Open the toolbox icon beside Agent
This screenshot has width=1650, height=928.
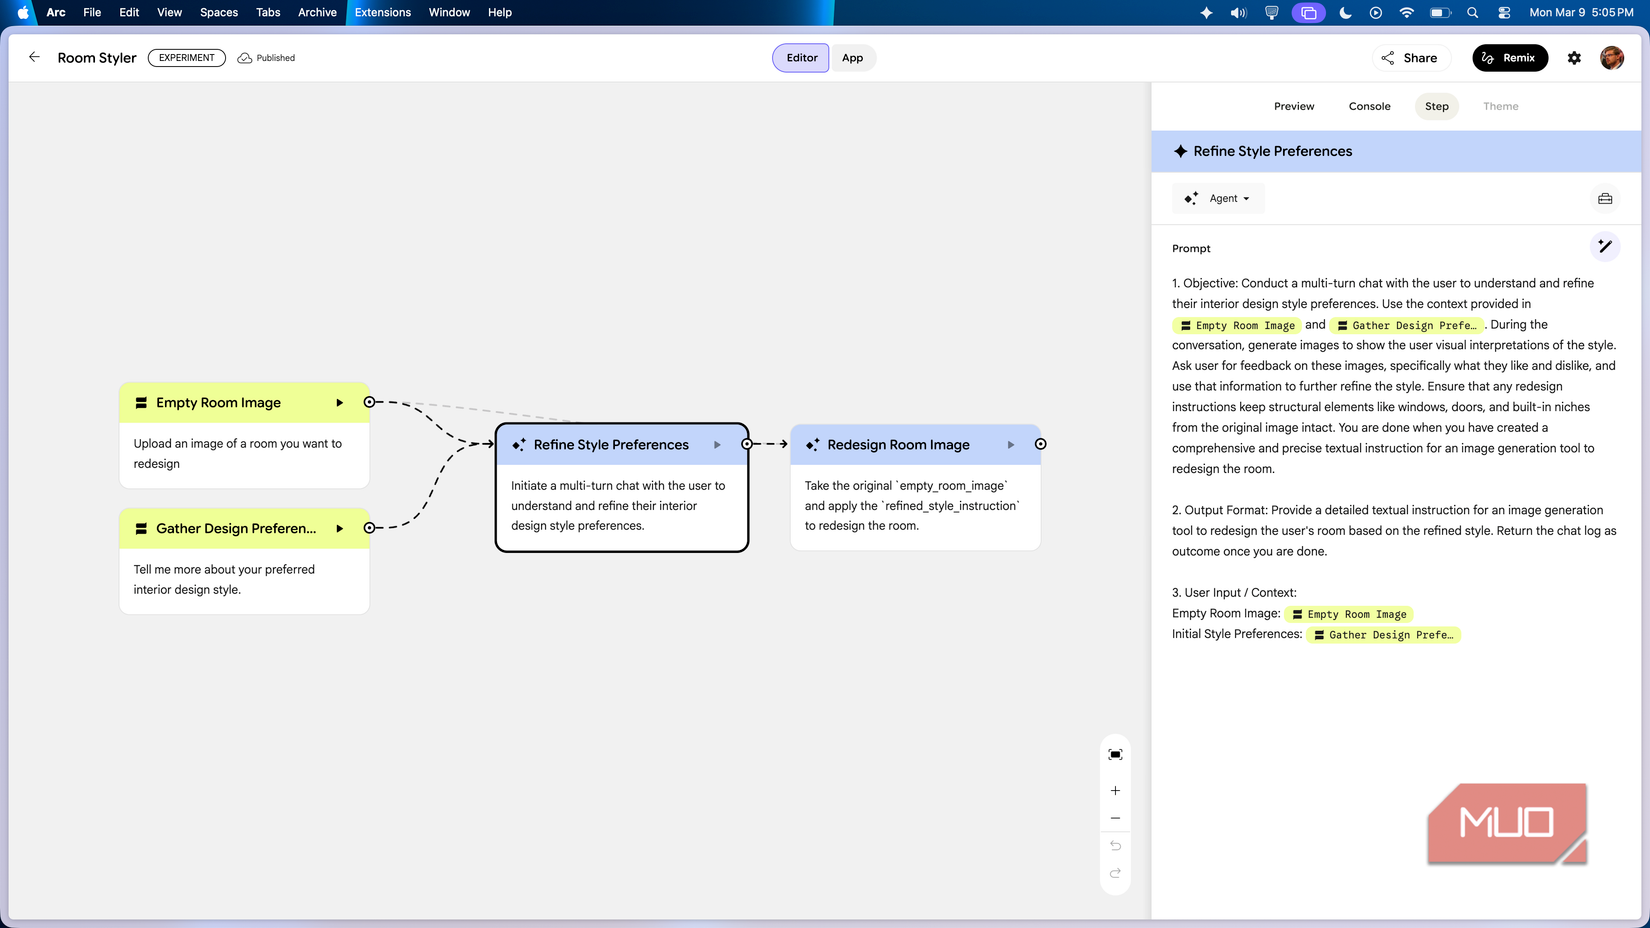(x=1605, y=198)
